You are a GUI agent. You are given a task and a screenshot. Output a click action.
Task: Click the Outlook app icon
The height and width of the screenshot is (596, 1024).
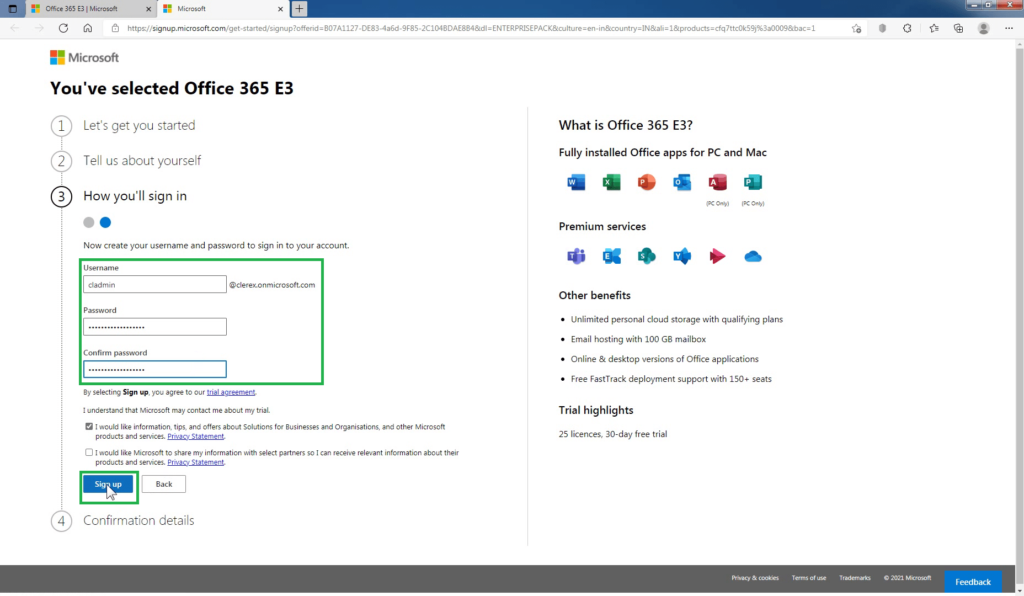coord(682,182)
